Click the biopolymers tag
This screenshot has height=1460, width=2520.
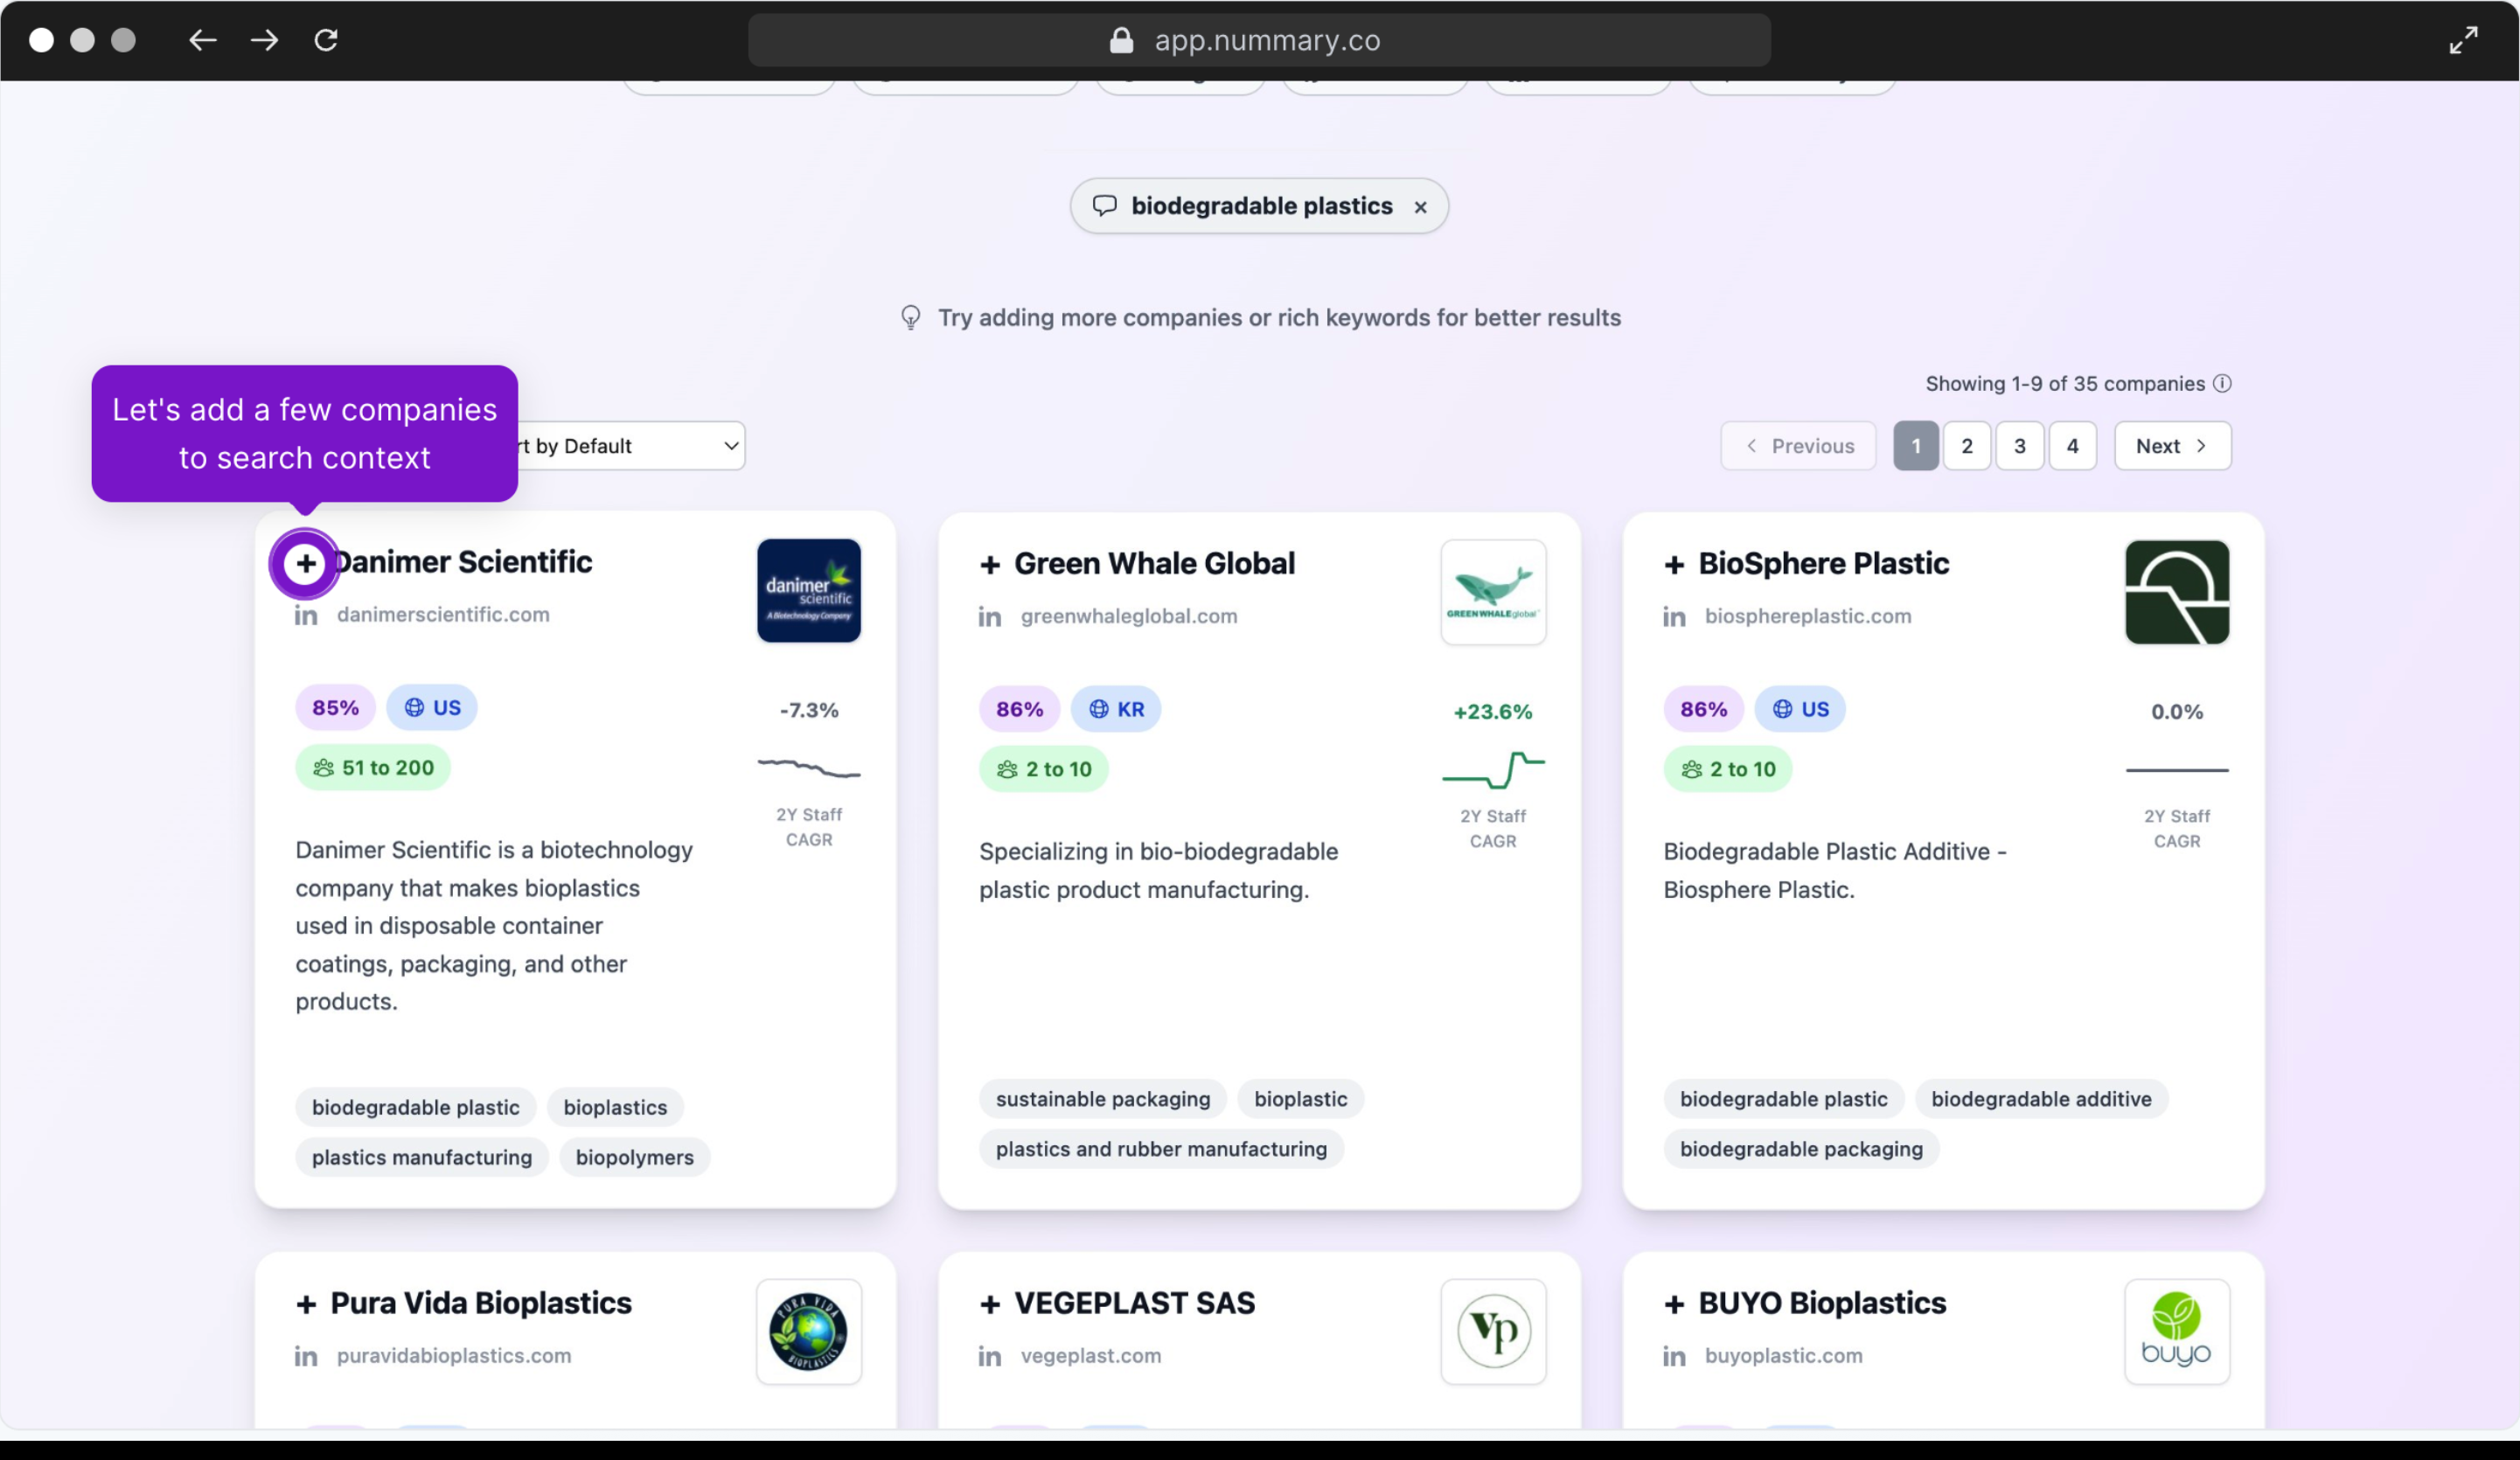pyautogui.click(x=635, y=1158)
